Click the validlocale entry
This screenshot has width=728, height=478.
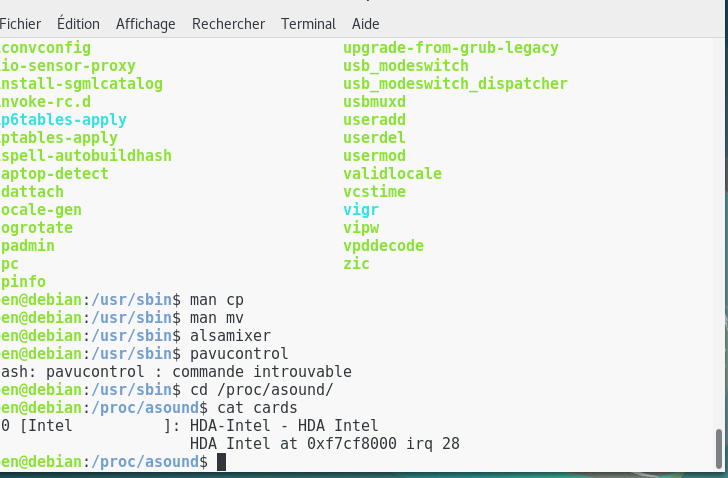point(392,174)
